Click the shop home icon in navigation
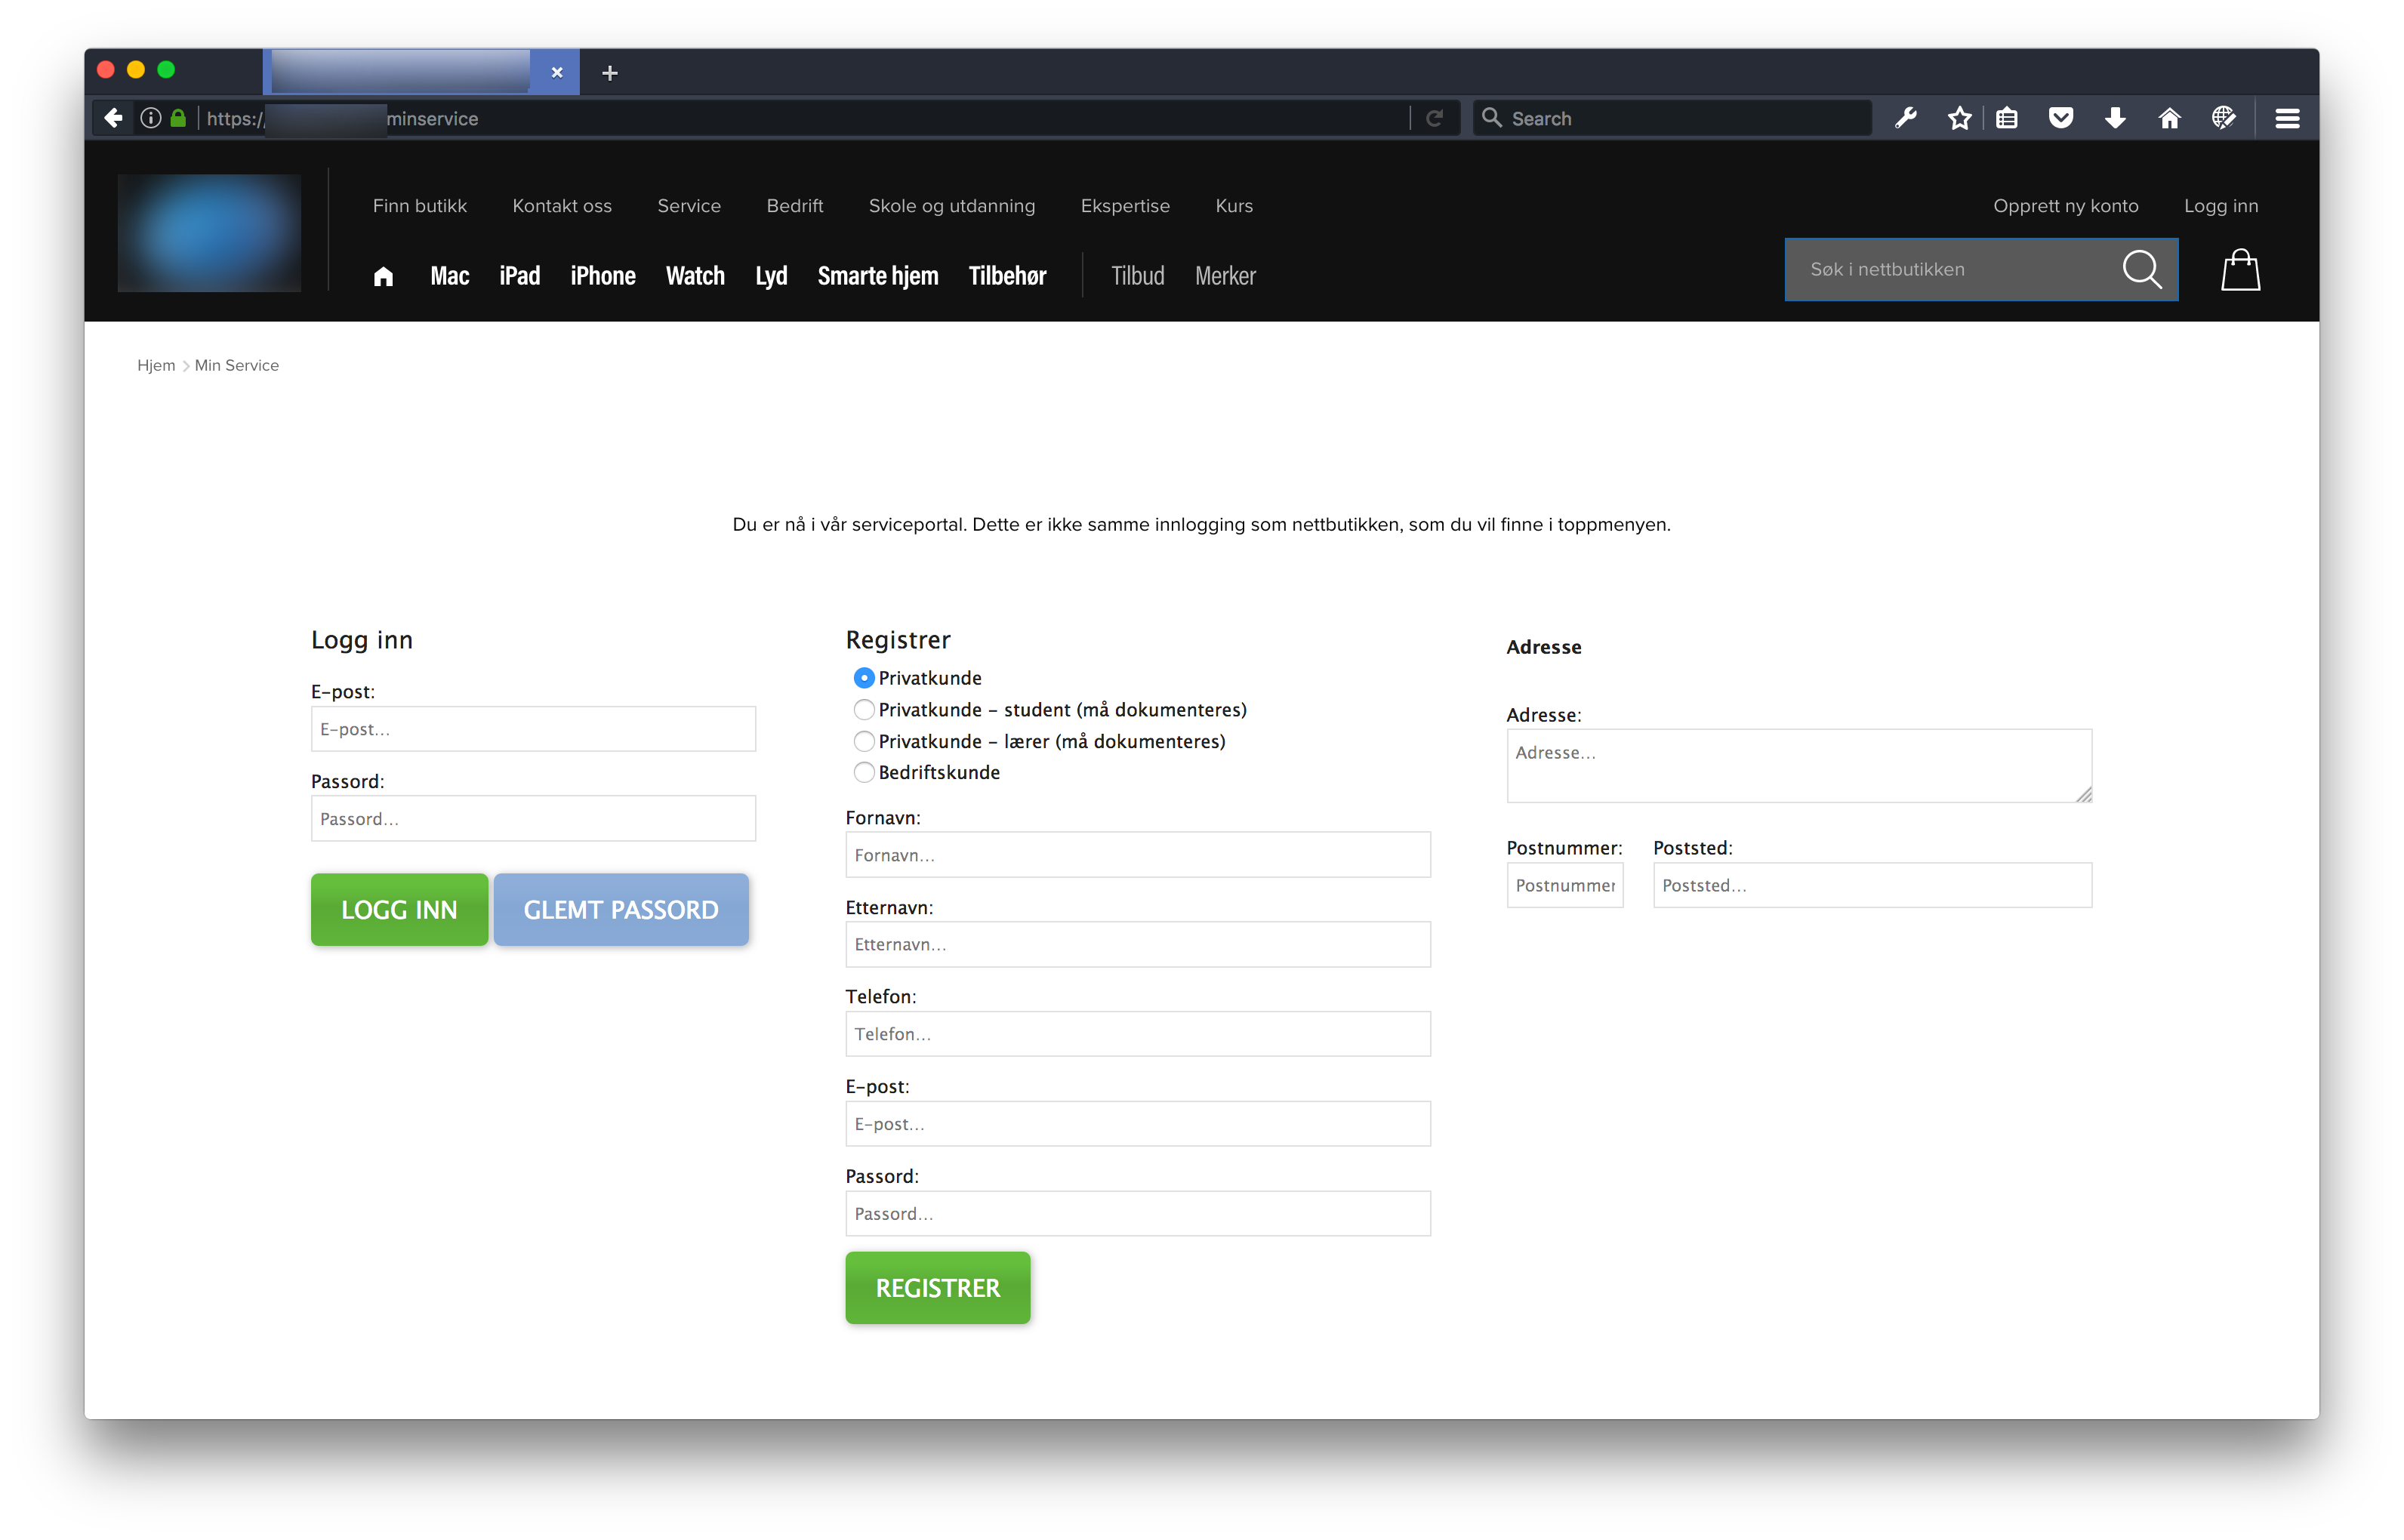The width and height of the screenshot is (2404, 1540). click(x=383, y=277)
